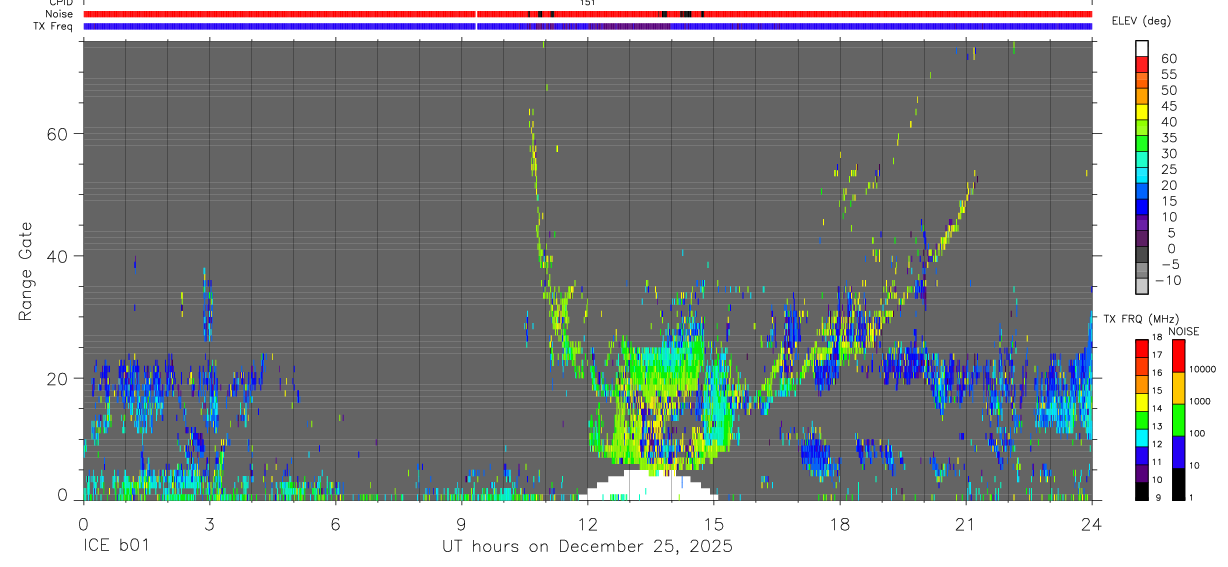Click the '9' hour tick on the UT axis
The height and width of the screenshot is (567, 1228).
(461, 522)
